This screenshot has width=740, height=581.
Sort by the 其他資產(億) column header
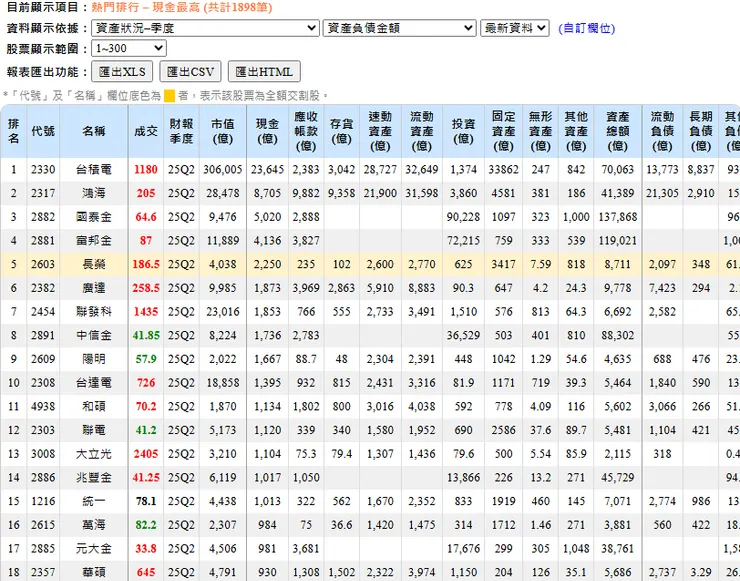(x=576, y=131)
